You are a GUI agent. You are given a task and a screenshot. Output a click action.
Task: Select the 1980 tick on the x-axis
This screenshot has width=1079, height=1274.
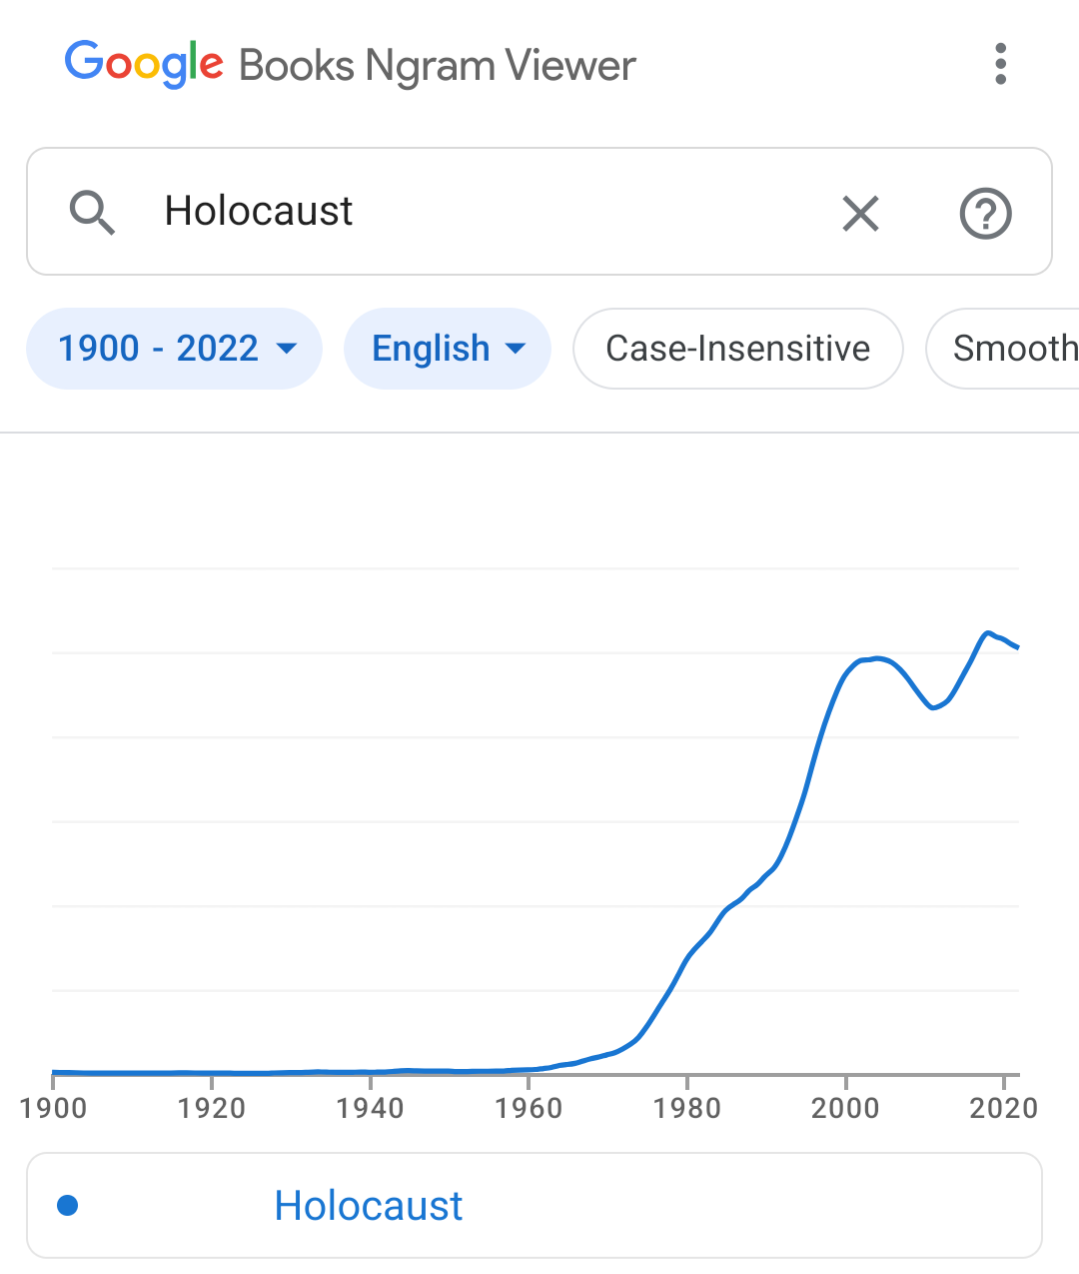coord(687,1107)
